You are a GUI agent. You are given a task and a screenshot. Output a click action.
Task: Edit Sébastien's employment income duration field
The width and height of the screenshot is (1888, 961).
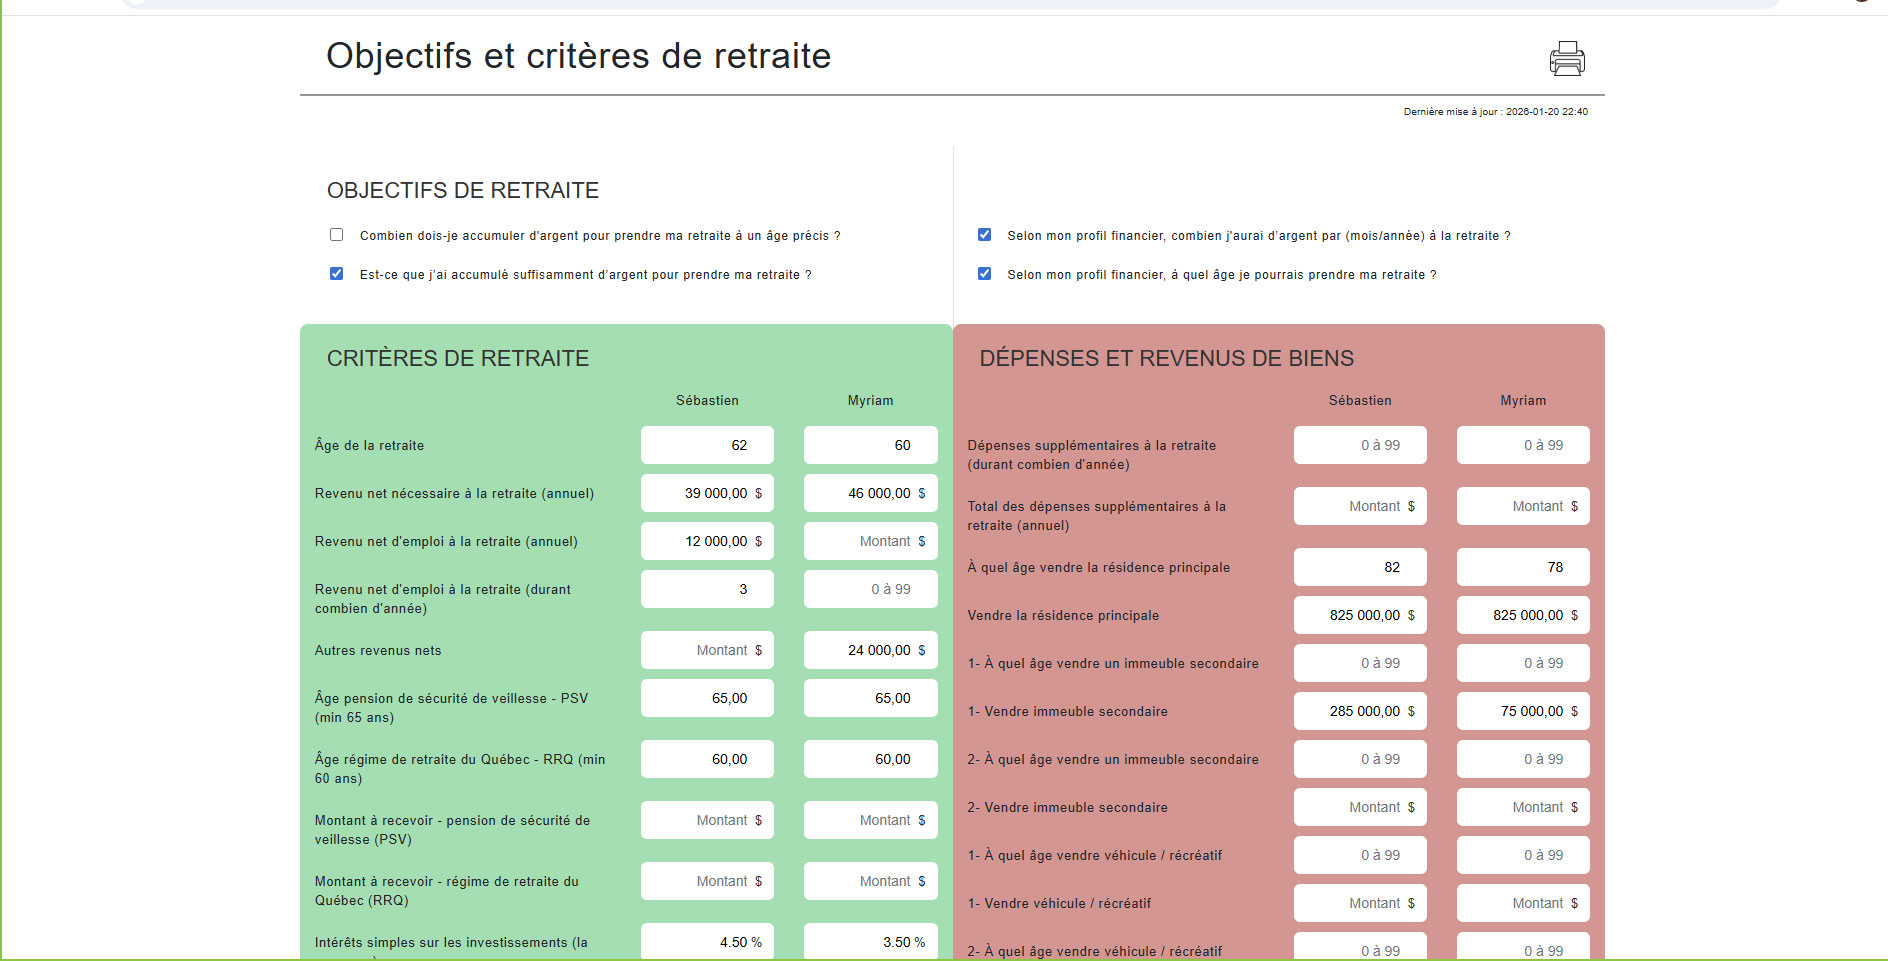click(707, 589)
